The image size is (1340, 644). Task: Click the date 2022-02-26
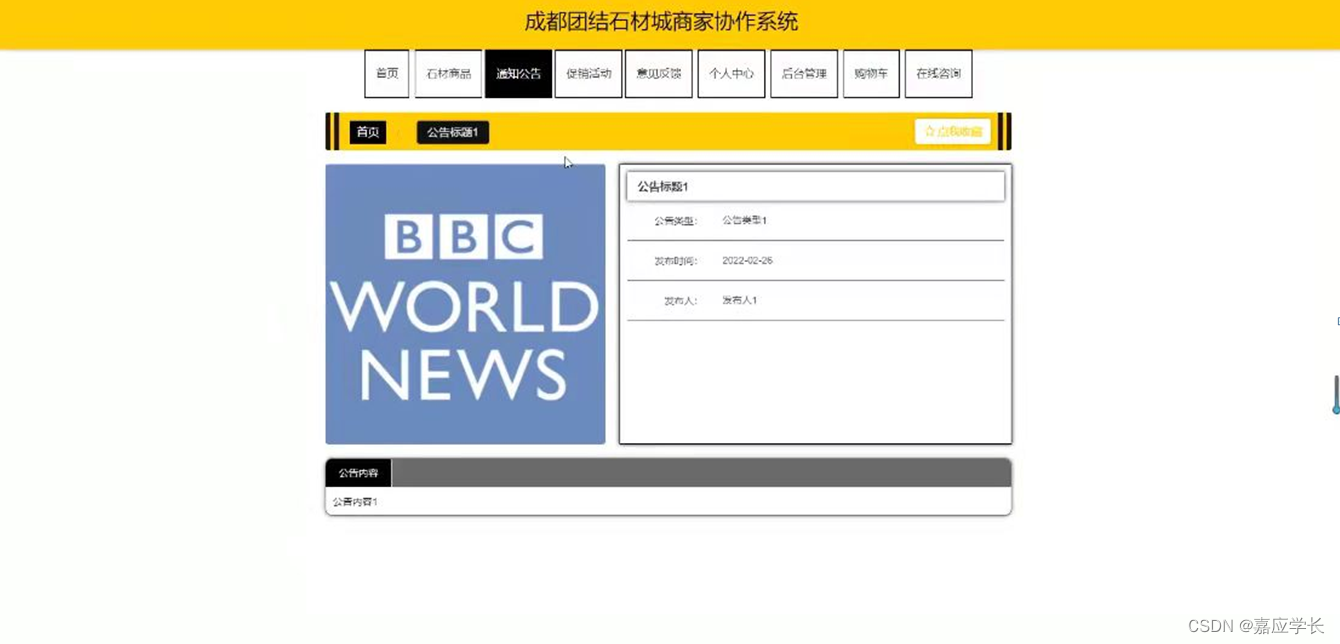click(x=747, y=261)
